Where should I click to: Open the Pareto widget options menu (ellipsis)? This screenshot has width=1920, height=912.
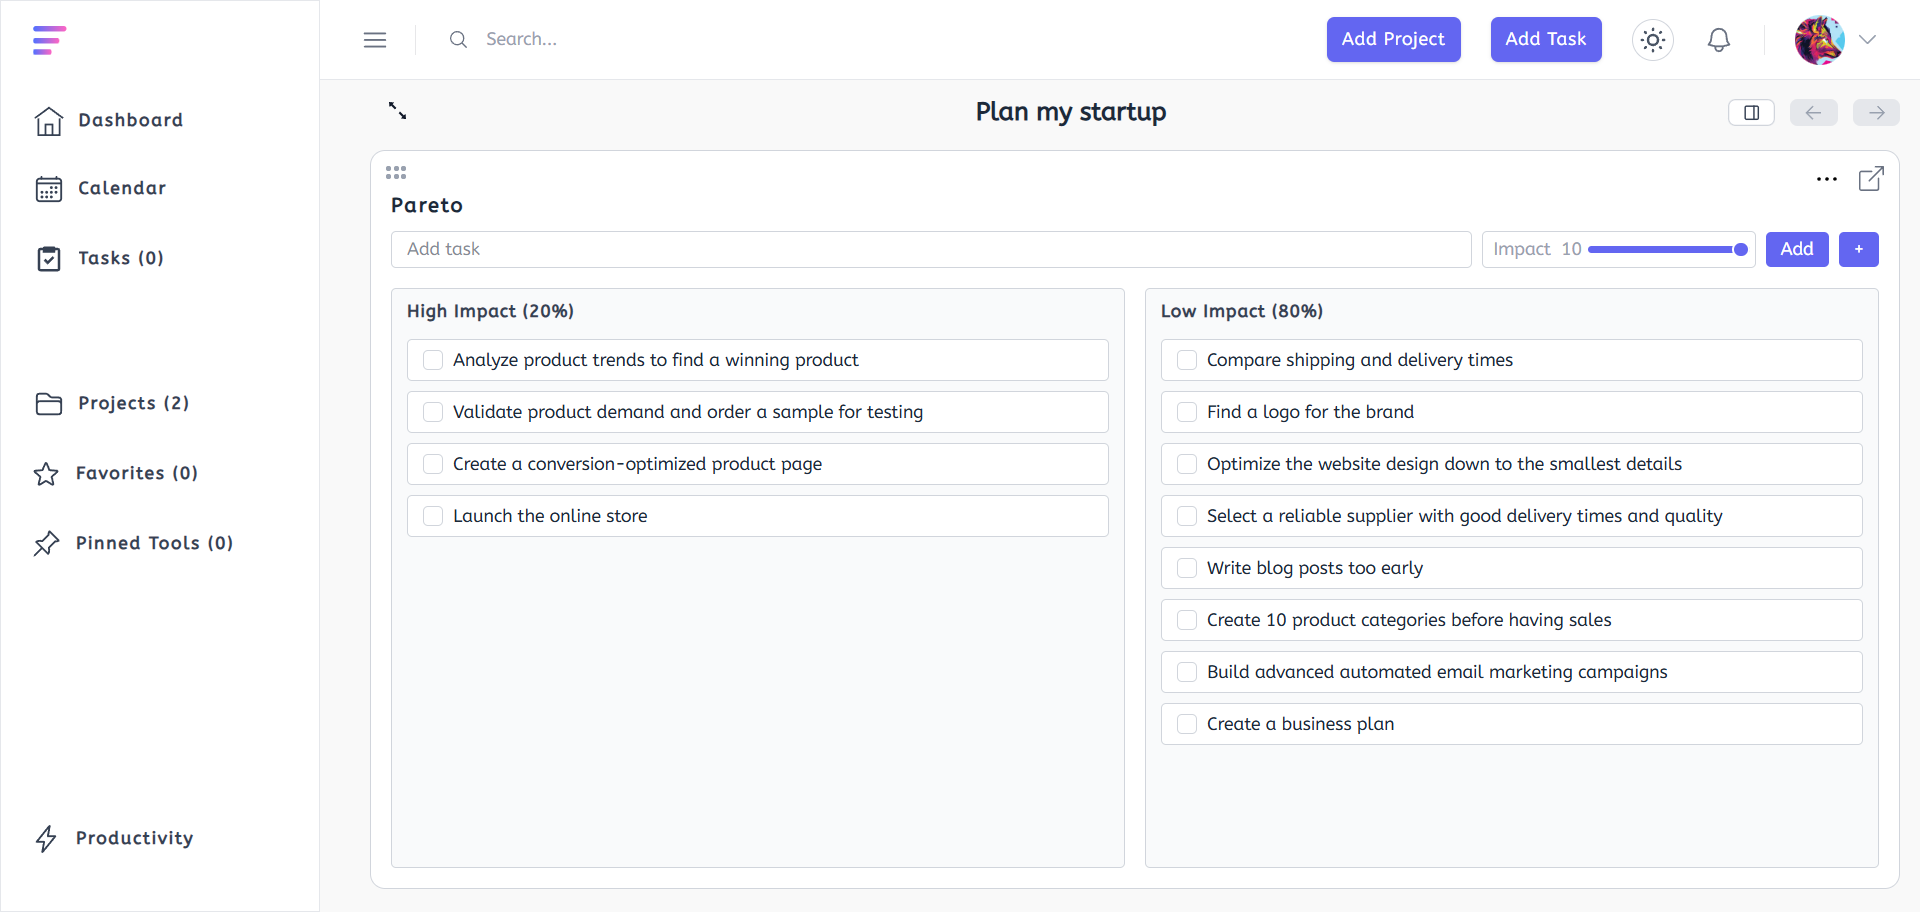click(x=1826, y=179)
